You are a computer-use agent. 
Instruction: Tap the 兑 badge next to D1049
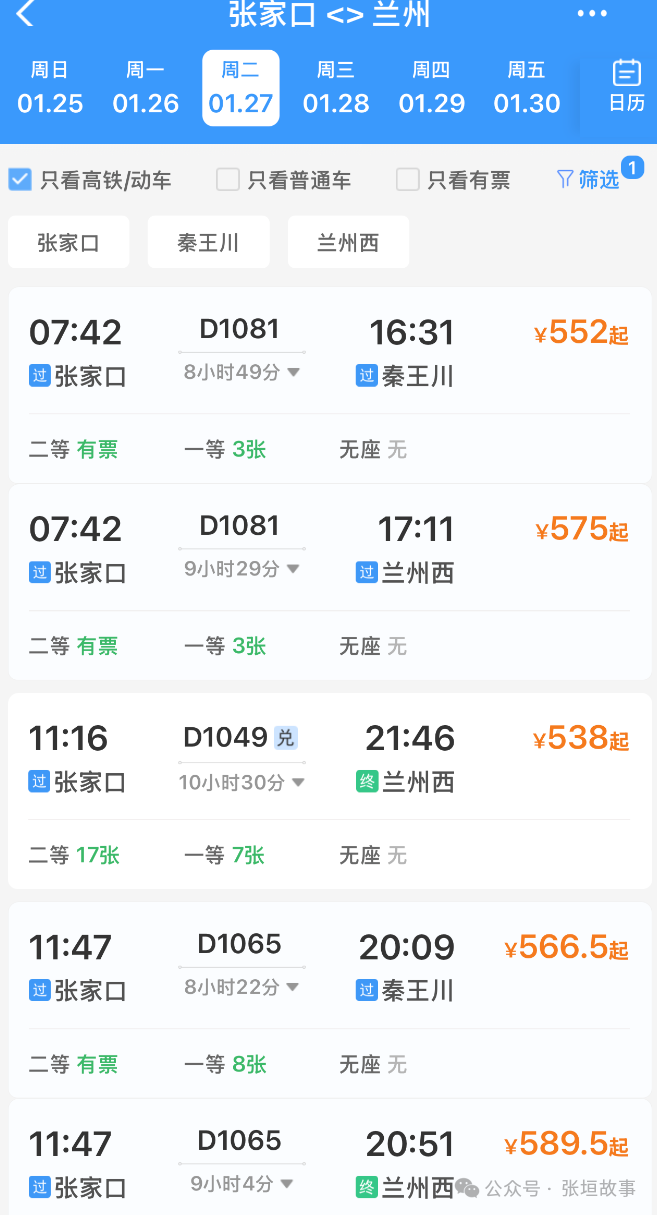286,738
